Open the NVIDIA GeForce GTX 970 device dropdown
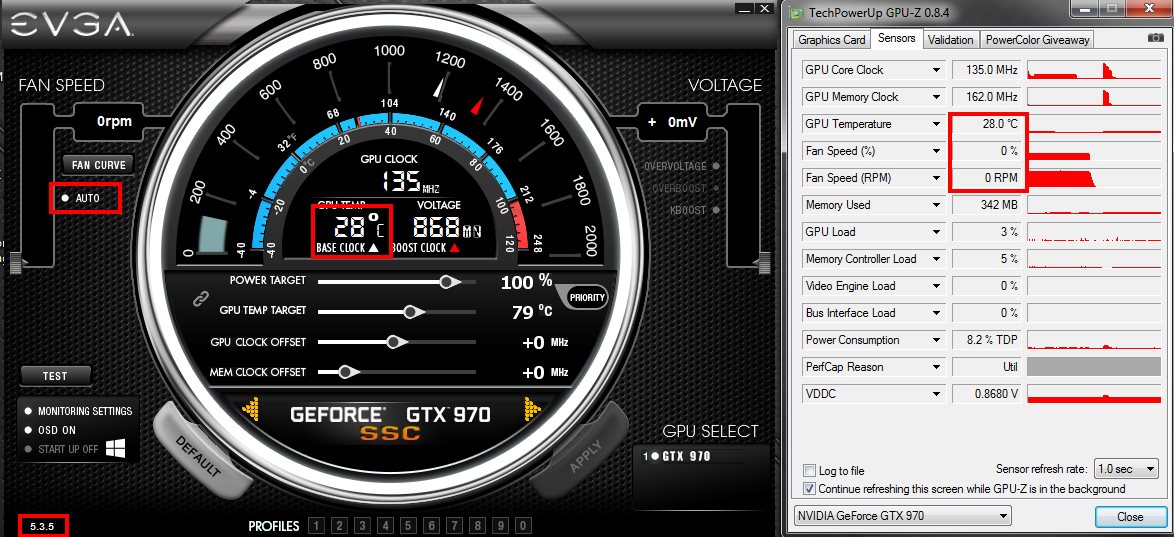Screen dimensions: 1174x537 pos(901,516)
